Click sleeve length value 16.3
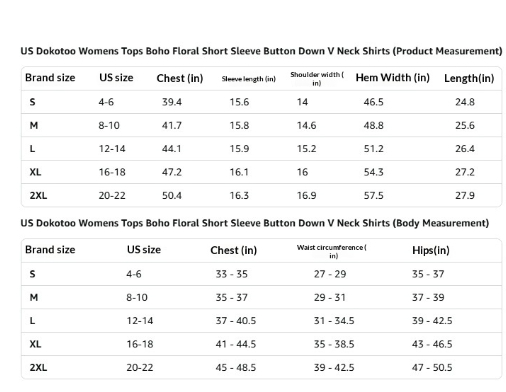This screenshot has height=392, width=506. tap(239, 196)
